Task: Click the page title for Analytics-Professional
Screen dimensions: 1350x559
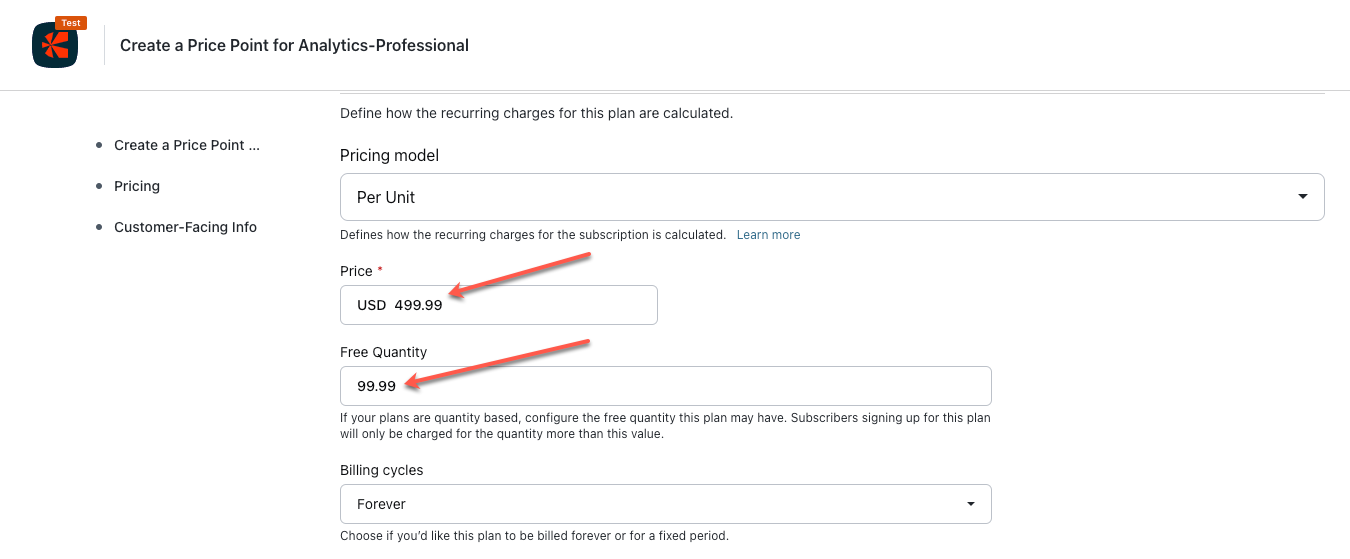Action: click(x=294, y=45)
